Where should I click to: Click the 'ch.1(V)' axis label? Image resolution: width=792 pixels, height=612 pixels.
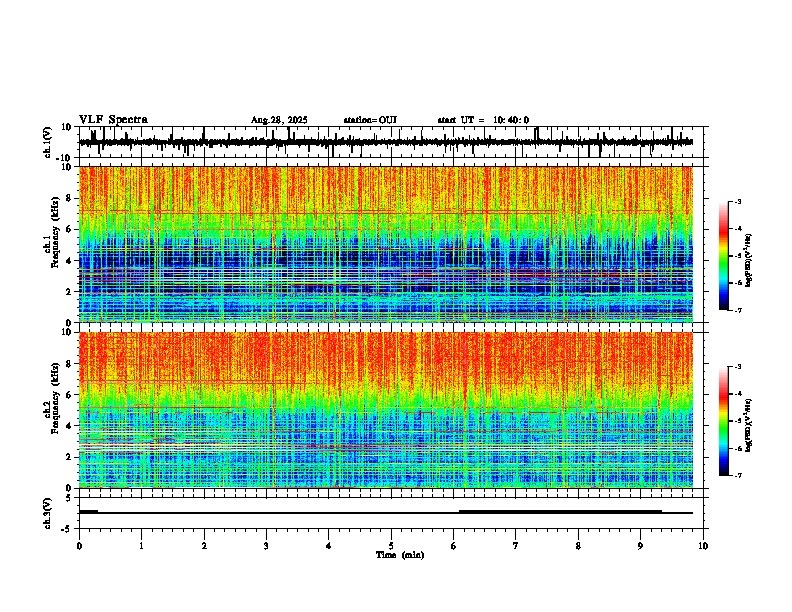[x=47, y=142]
